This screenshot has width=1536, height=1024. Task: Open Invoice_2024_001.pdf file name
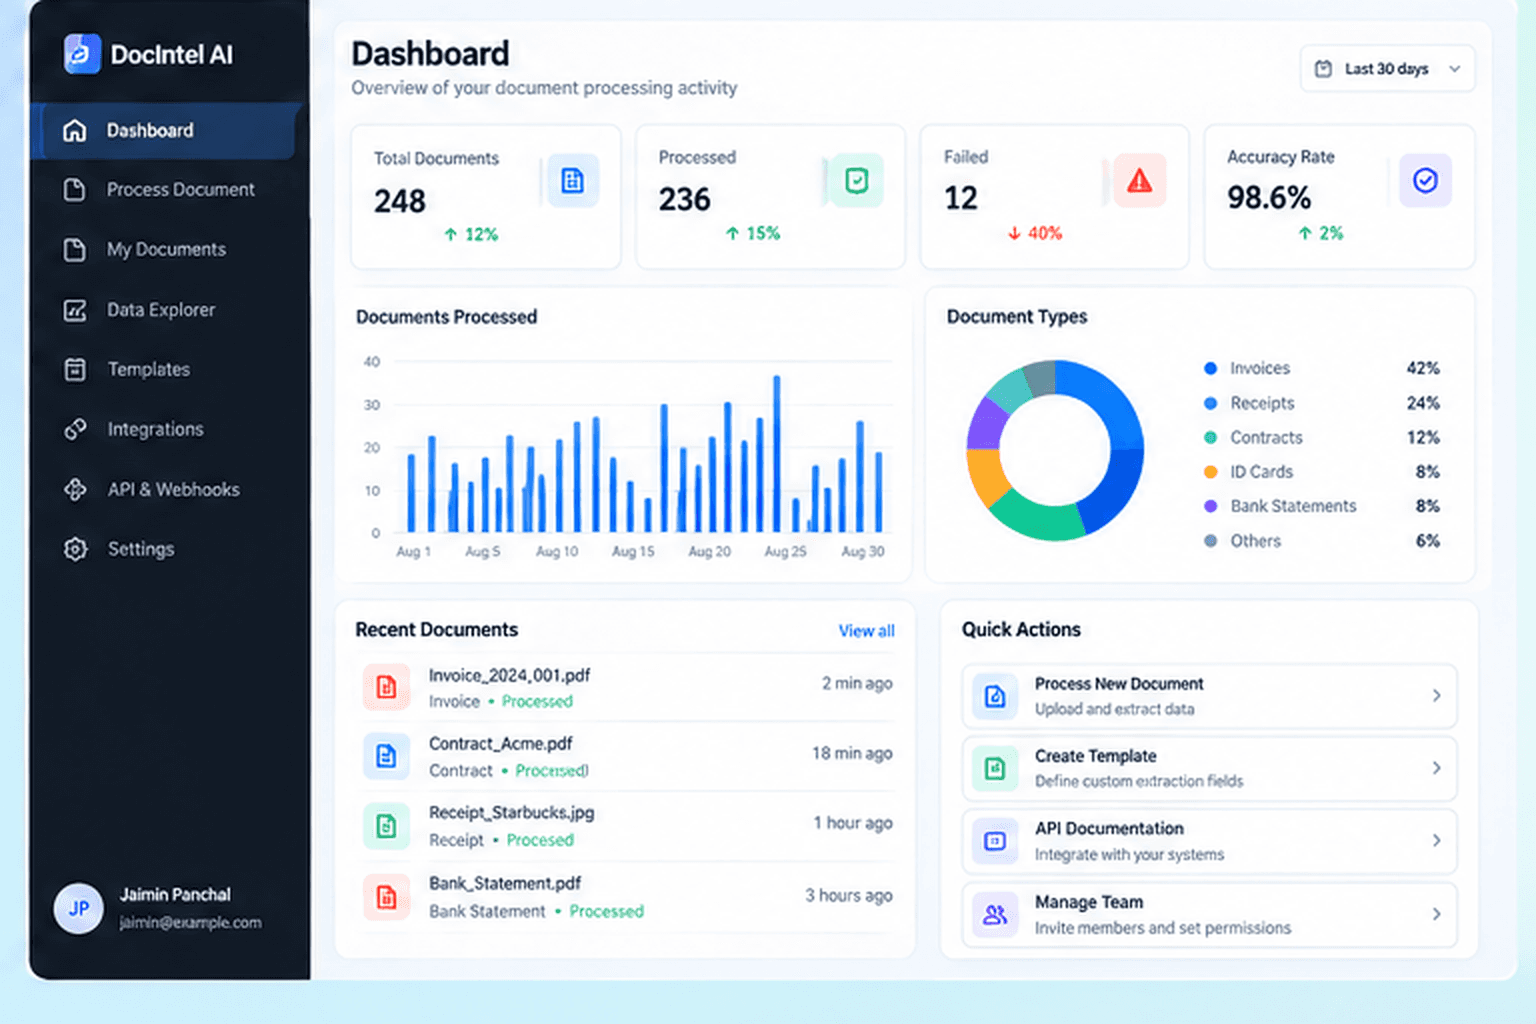coord(509,676)
